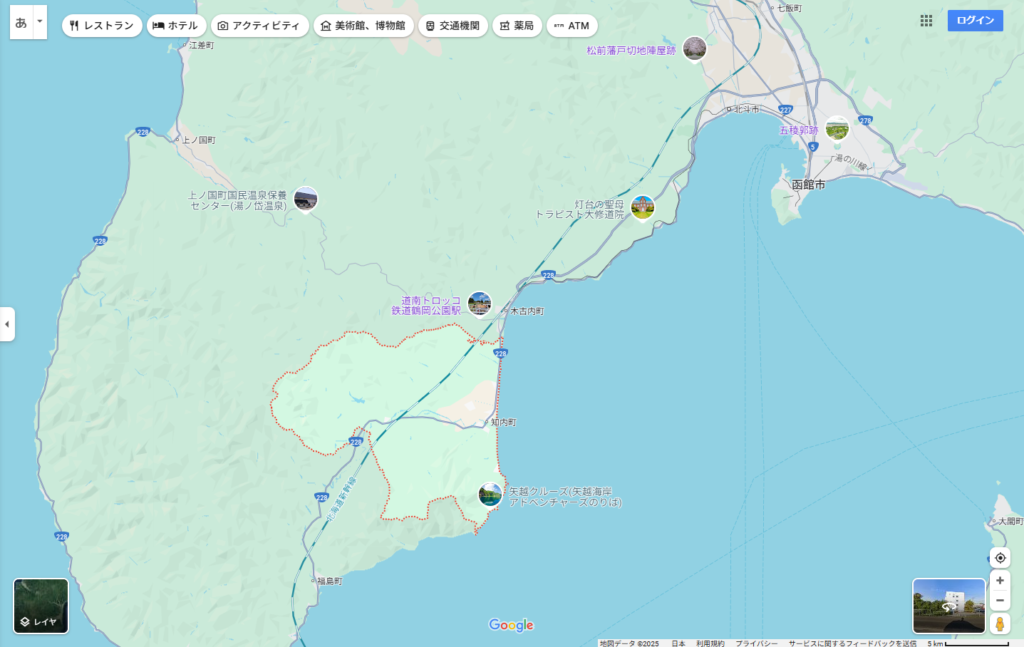Click the 道南トロッコ鉄道鶴岡公園駅 photo pin
Viewport: 1024px width, 647px height.
pos(479,304)
